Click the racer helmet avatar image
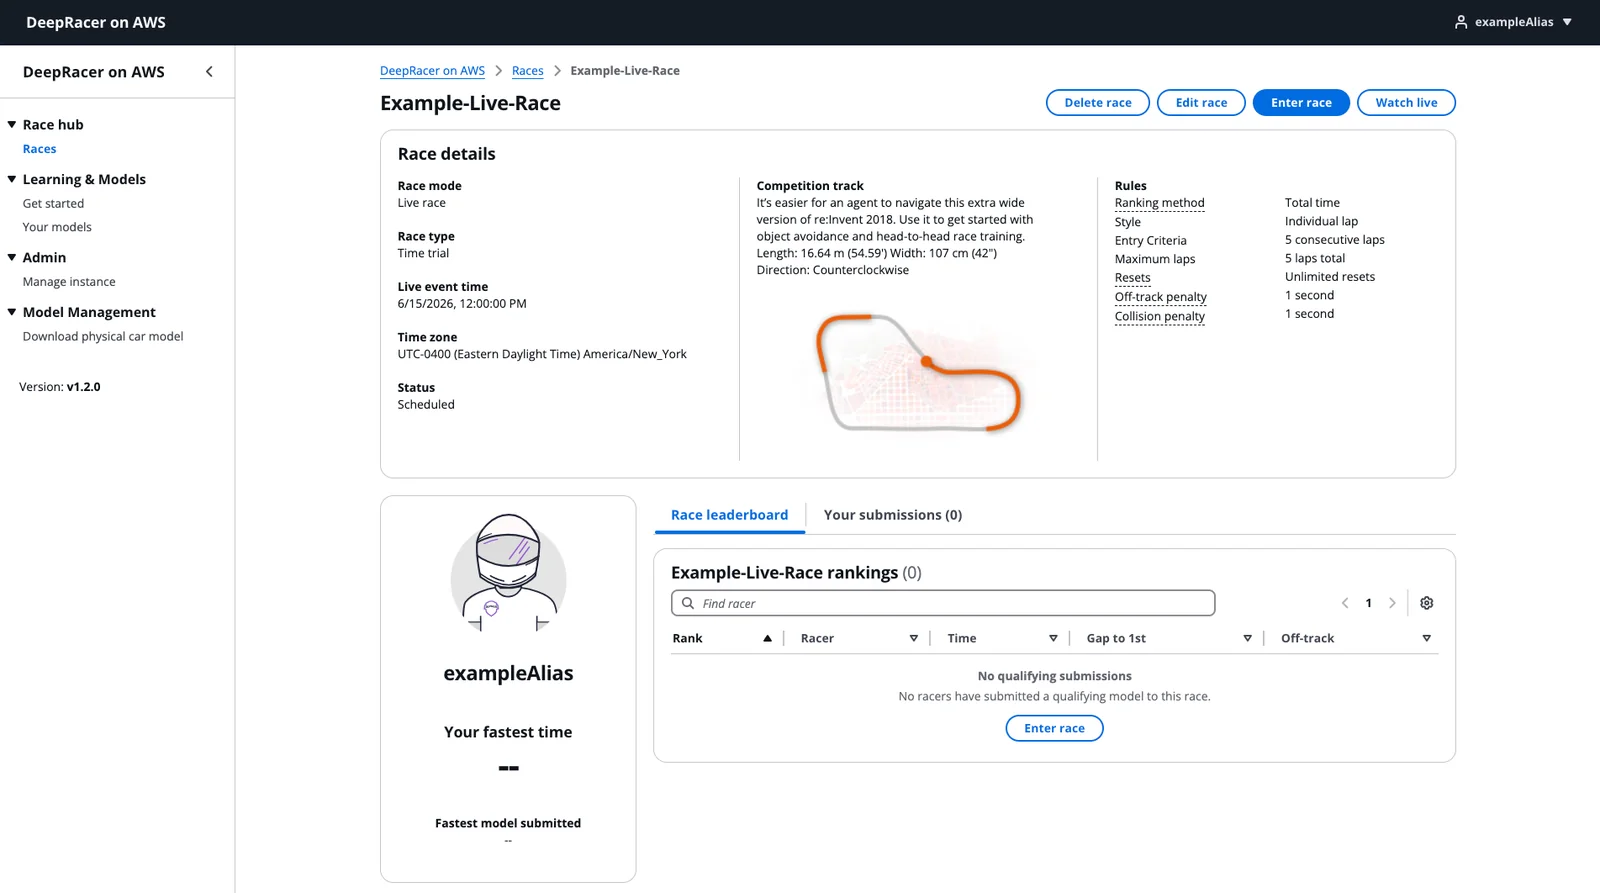This screenshot has height=893, width=1600. 508,573
